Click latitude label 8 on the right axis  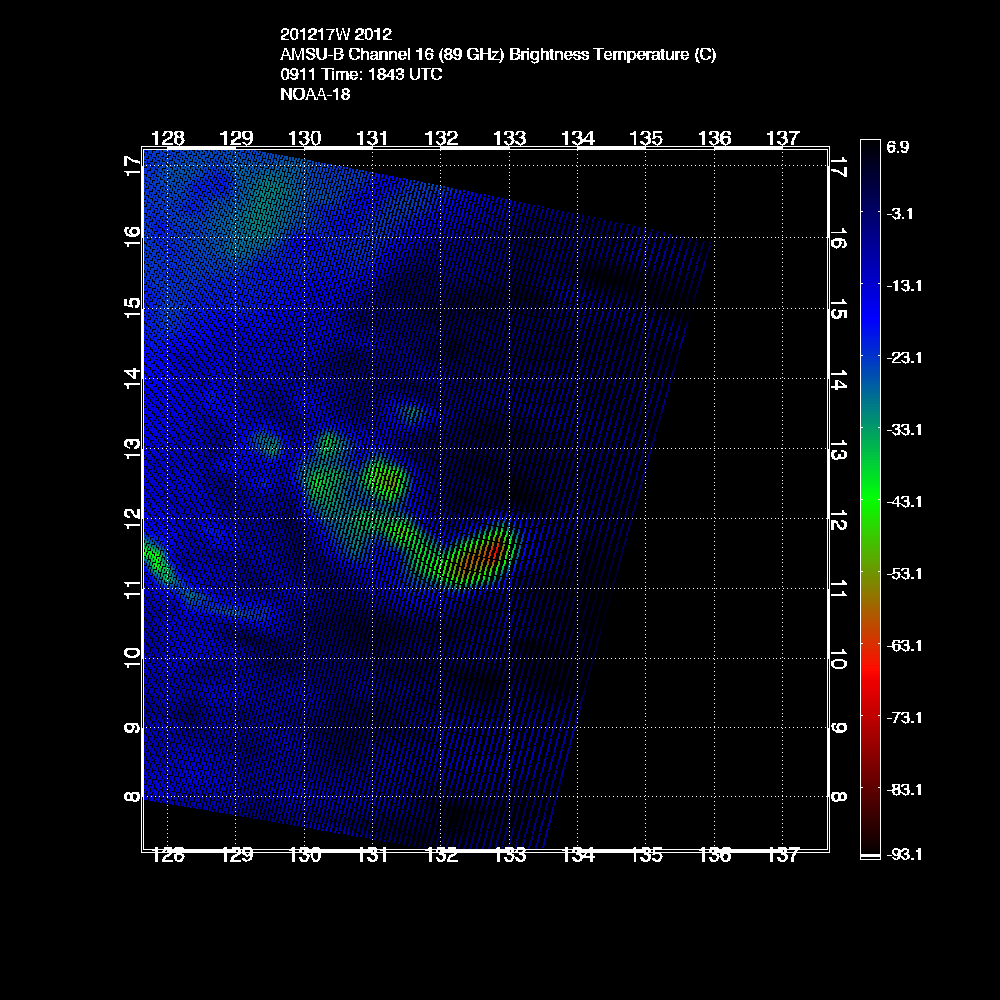839,797
